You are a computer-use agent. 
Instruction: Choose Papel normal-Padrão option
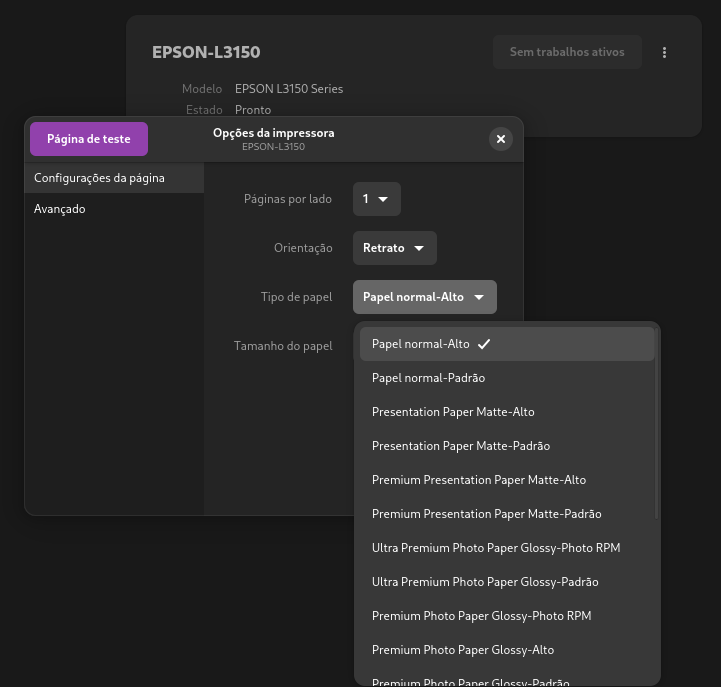coord(507,378)
